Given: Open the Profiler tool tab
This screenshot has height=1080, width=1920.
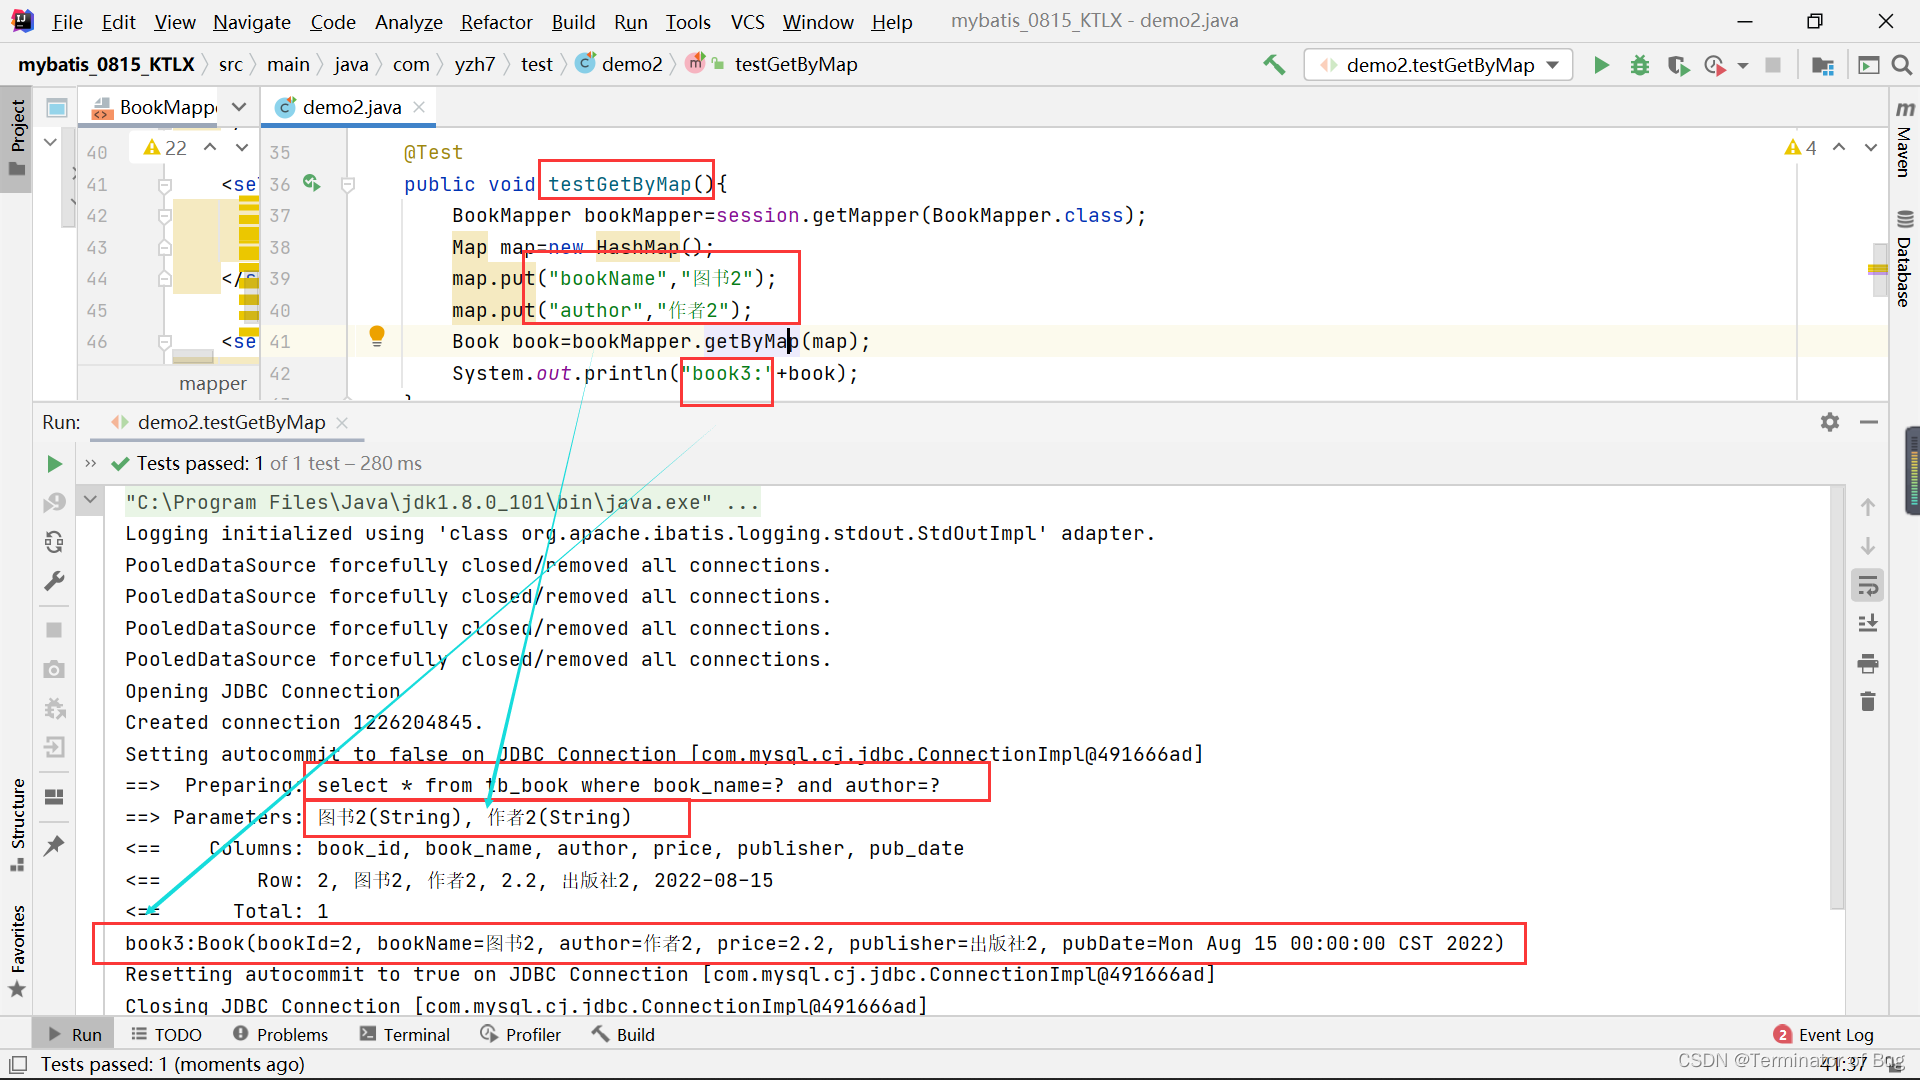Looking at the screenshot, I should pos(520,1034).
